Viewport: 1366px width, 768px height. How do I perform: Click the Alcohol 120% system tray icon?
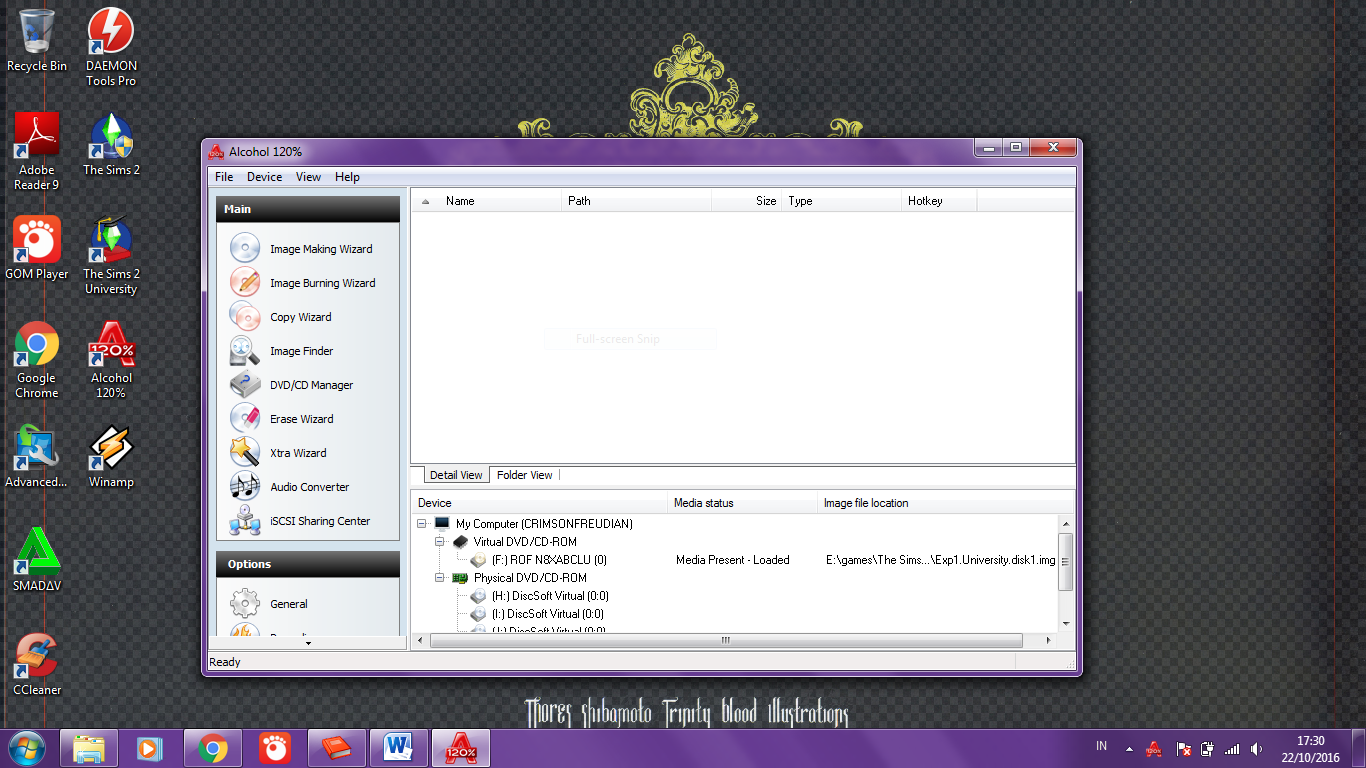1153,748
